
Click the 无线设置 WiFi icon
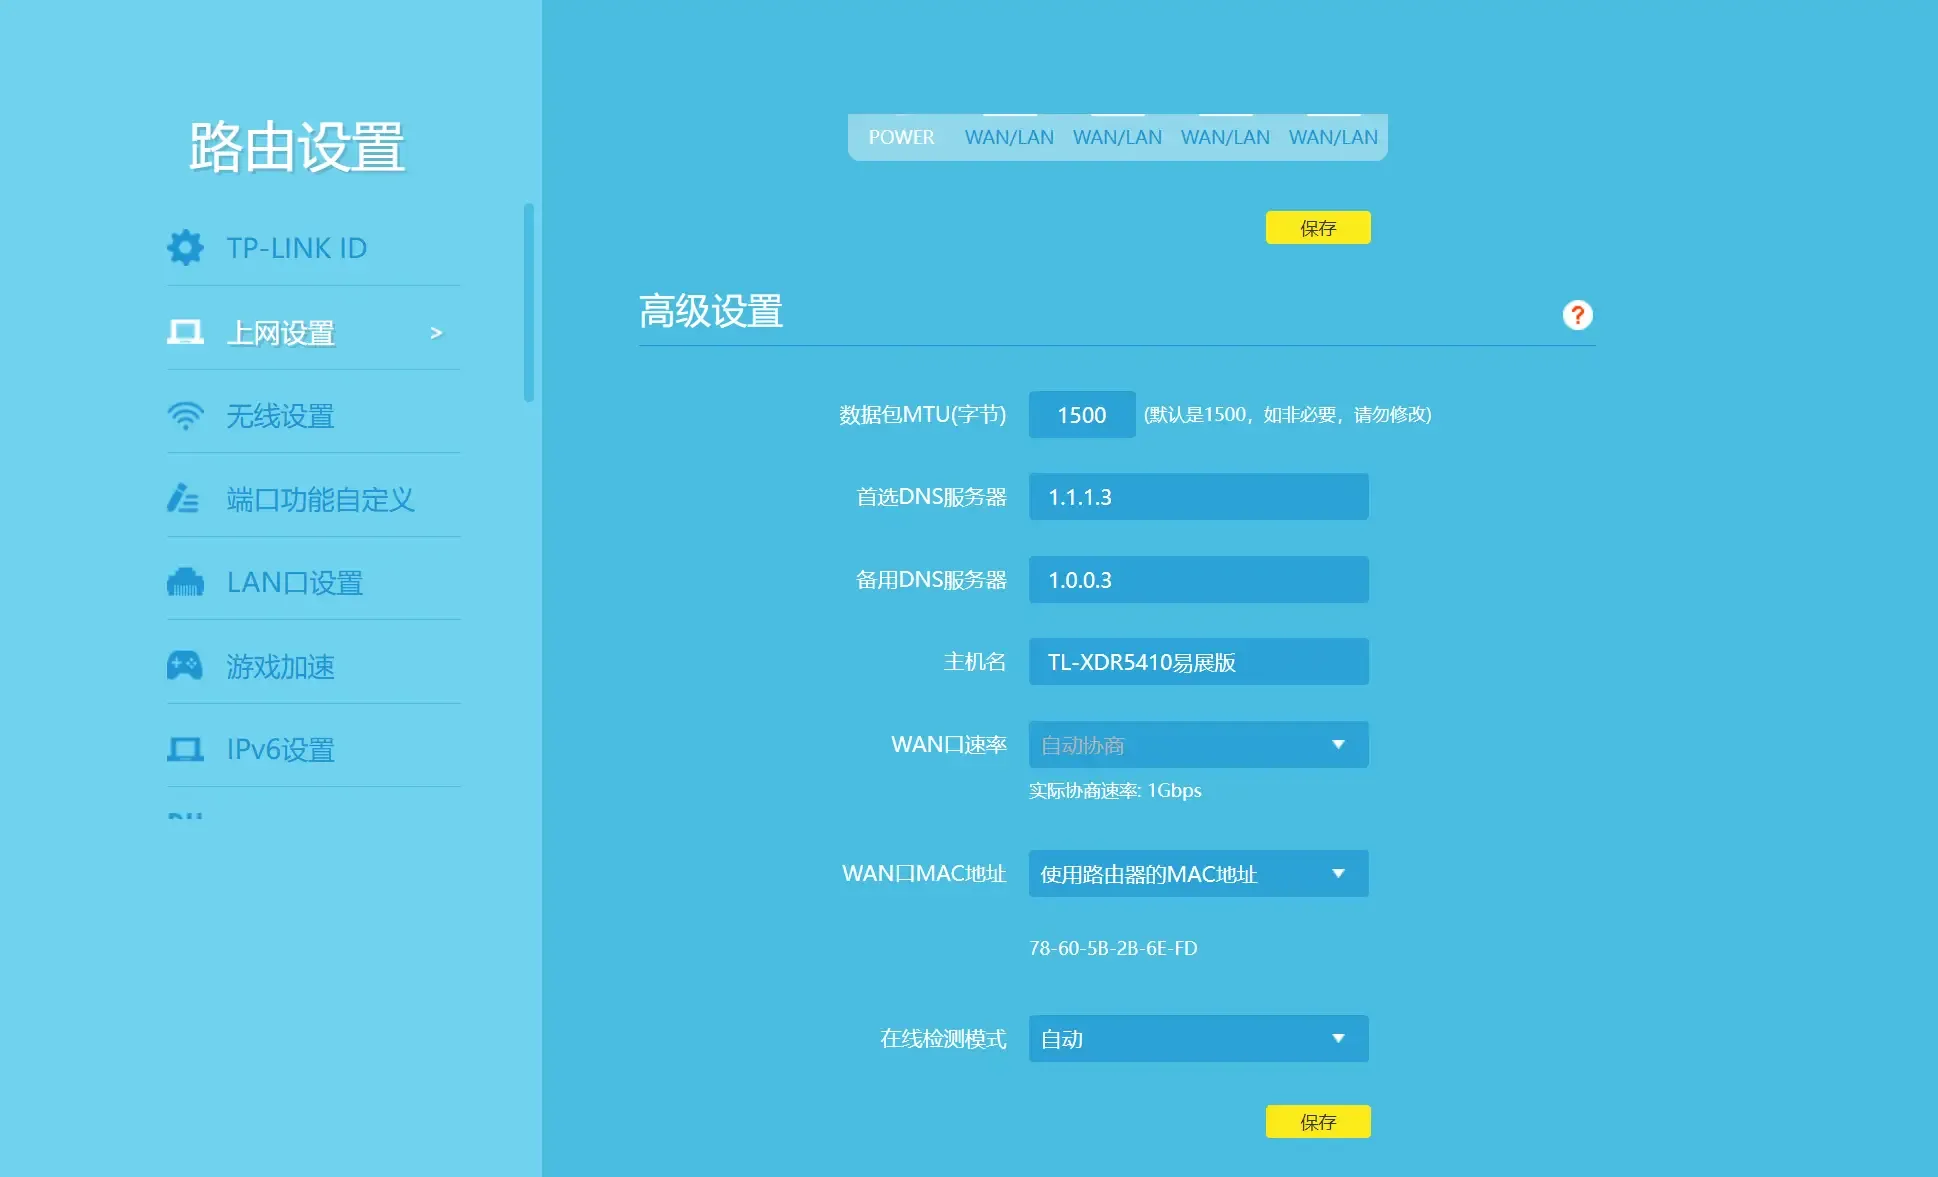[x=186, y=415]
